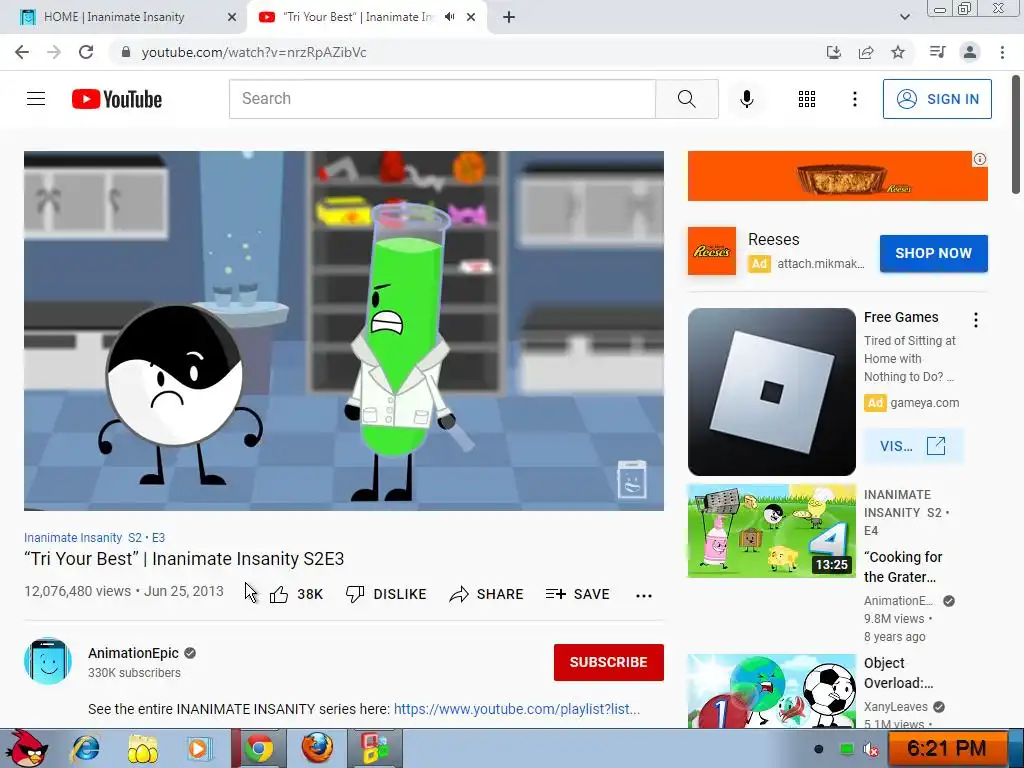Open more actions ellipsis below video
Image resolution: width=1024 pixels, height=768 pixels.
pyautogui.click(x=644, y=595)
